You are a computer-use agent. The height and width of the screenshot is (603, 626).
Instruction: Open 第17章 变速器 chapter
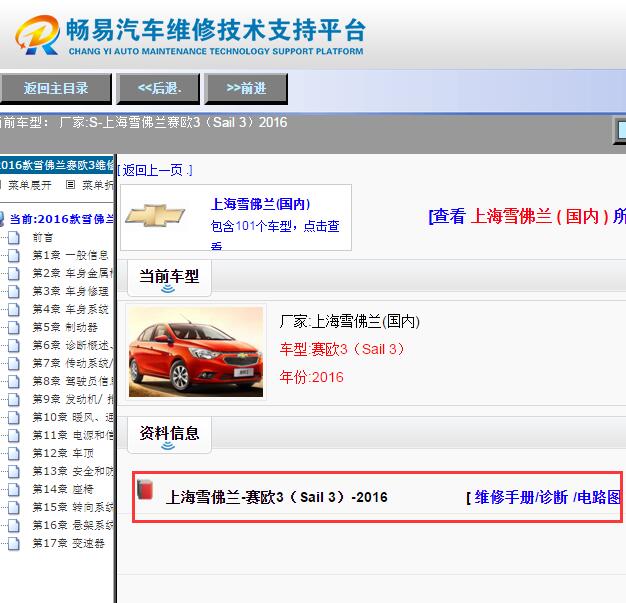tap(68, 543)
